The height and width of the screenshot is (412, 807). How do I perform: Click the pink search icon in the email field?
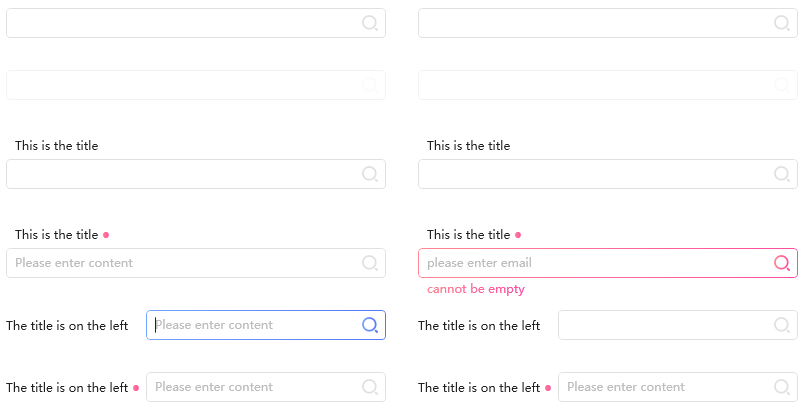782,263
